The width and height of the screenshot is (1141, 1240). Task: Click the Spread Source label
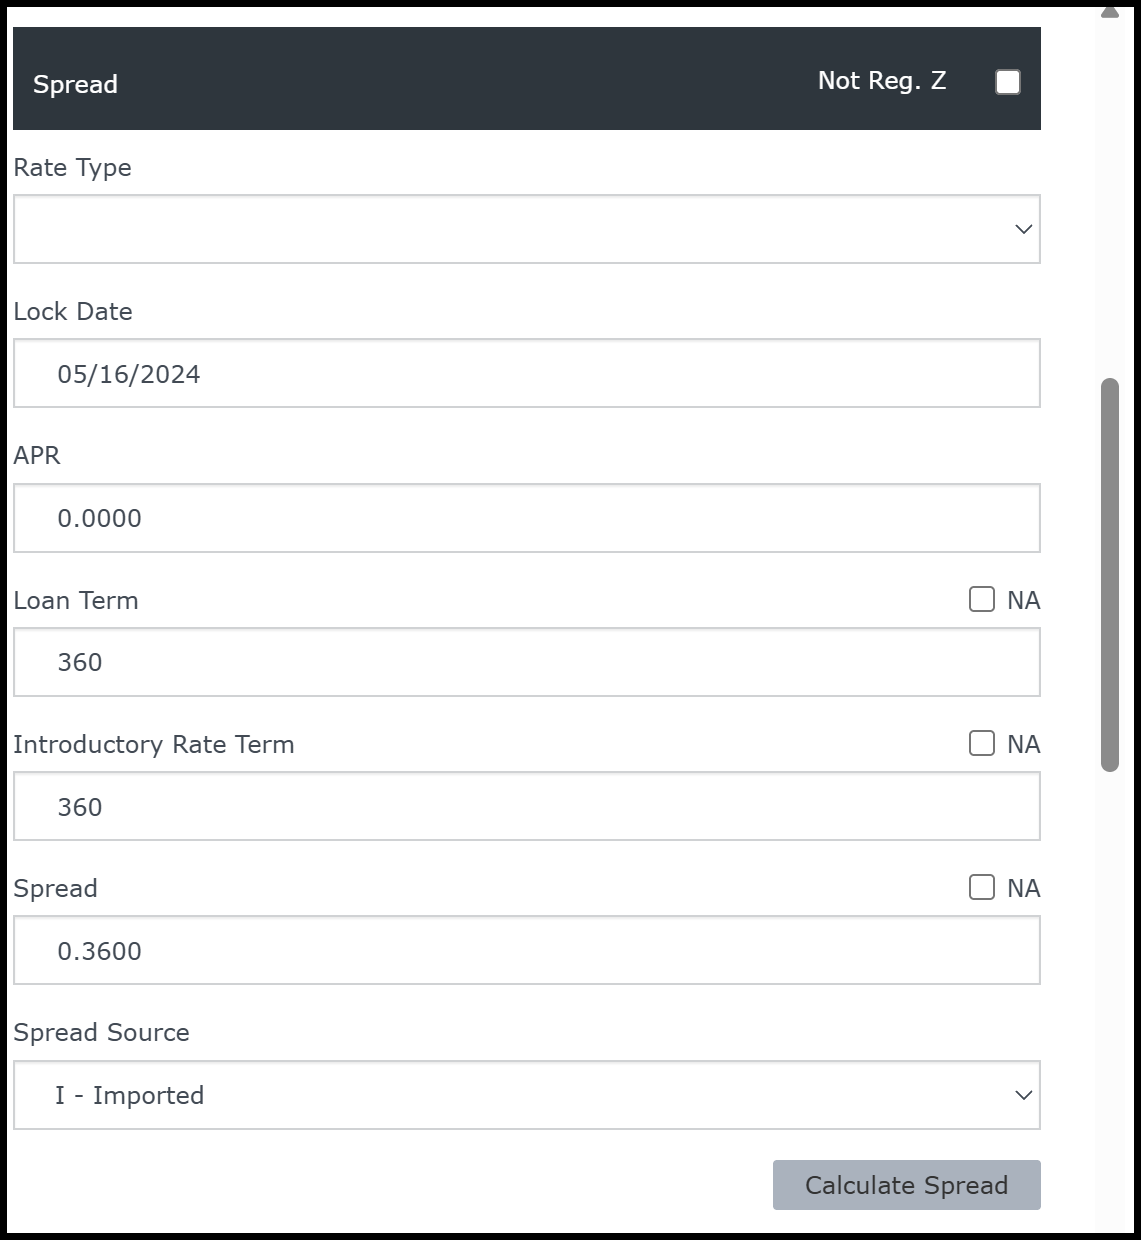click(101, 1032)
